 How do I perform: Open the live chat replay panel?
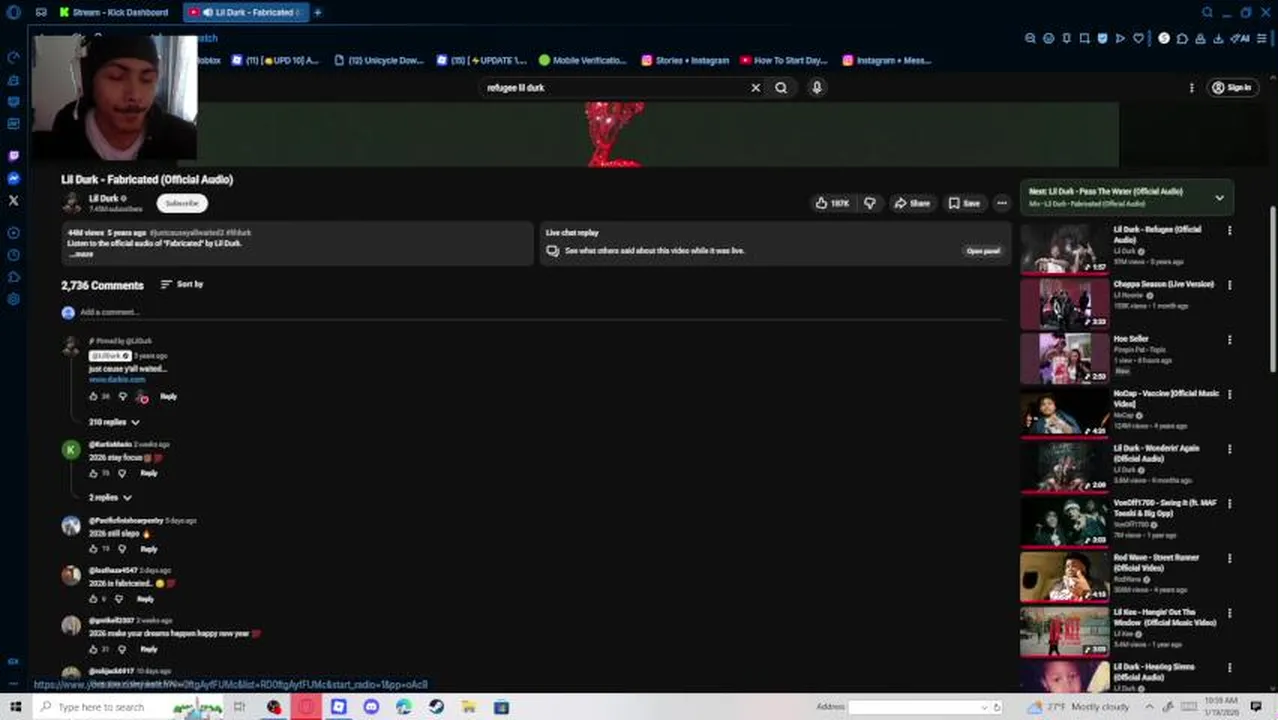pyautogui.click(x=983, y=251)
